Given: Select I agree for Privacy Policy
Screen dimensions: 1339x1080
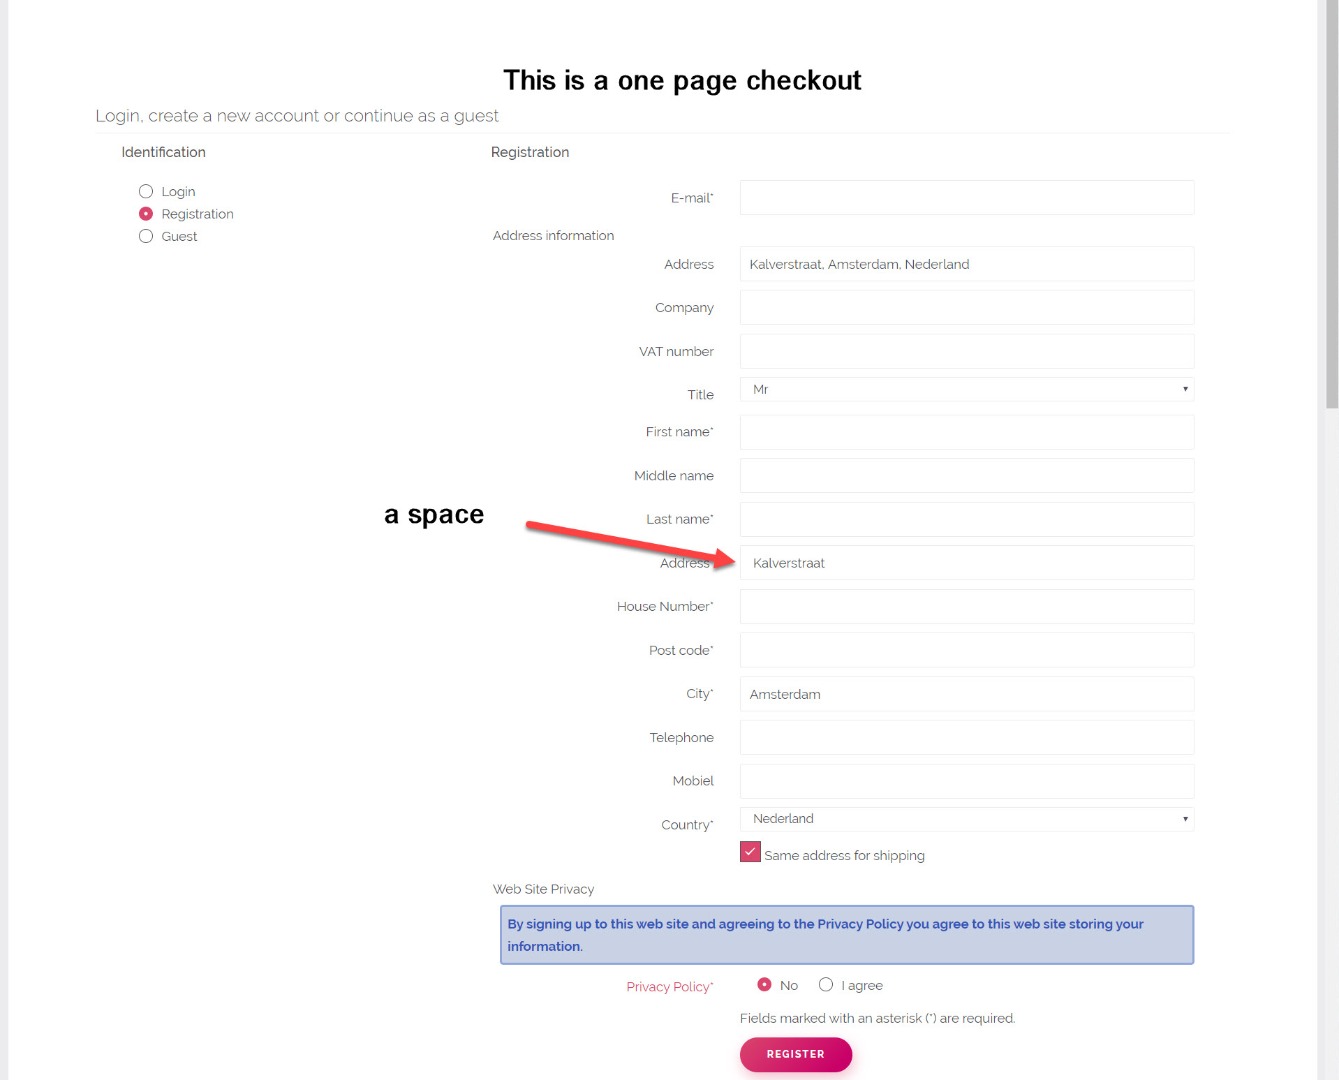Looking at the screenshot, I should (x=826, y=985).
